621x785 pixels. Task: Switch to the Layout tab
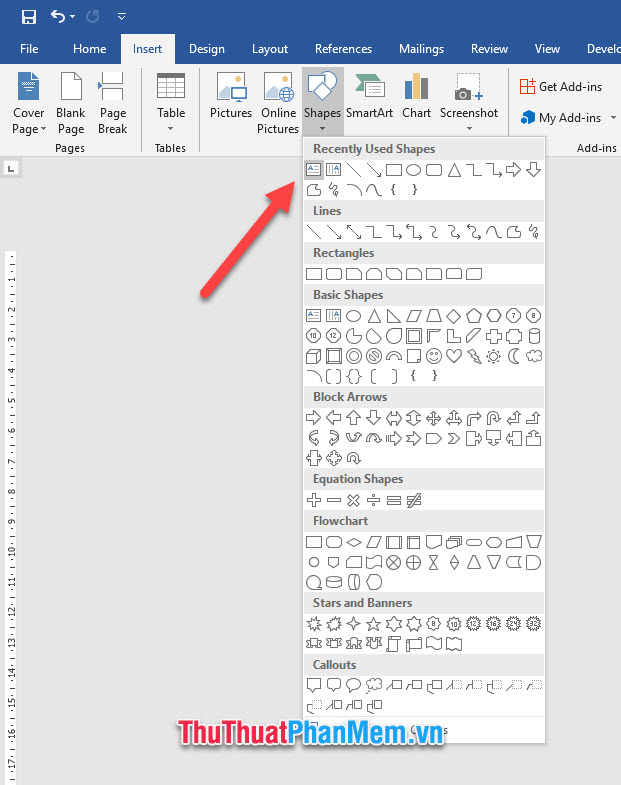[270, 49]
